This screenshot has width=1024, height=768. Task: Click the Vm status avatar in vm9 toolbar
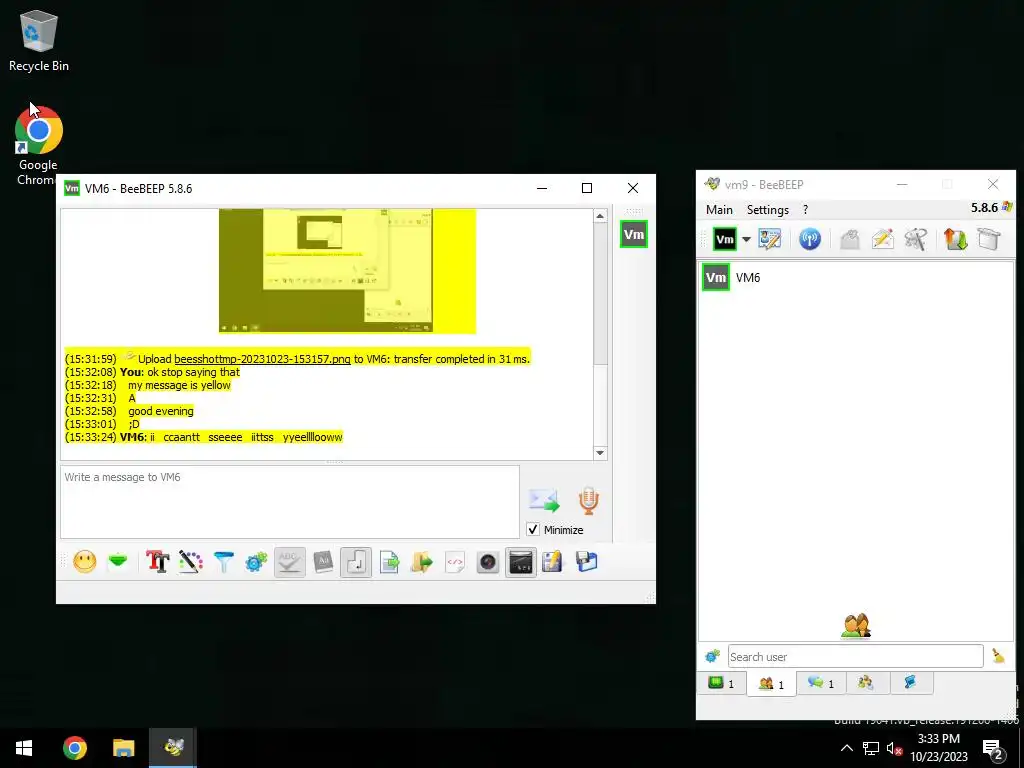point(725,239)
